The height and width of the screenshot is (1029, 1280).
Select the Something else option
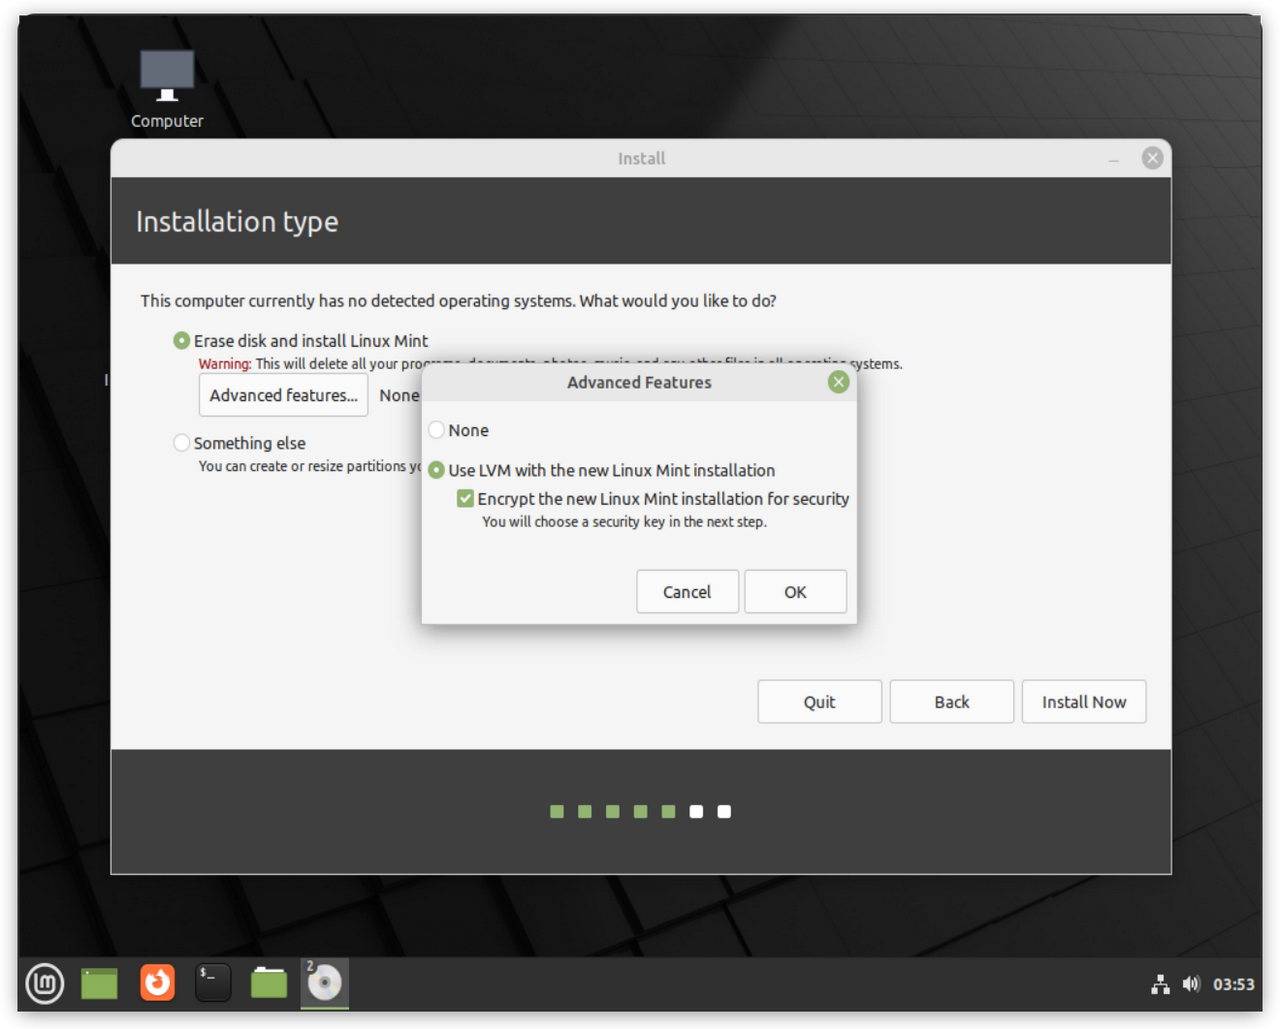[182, 443]
